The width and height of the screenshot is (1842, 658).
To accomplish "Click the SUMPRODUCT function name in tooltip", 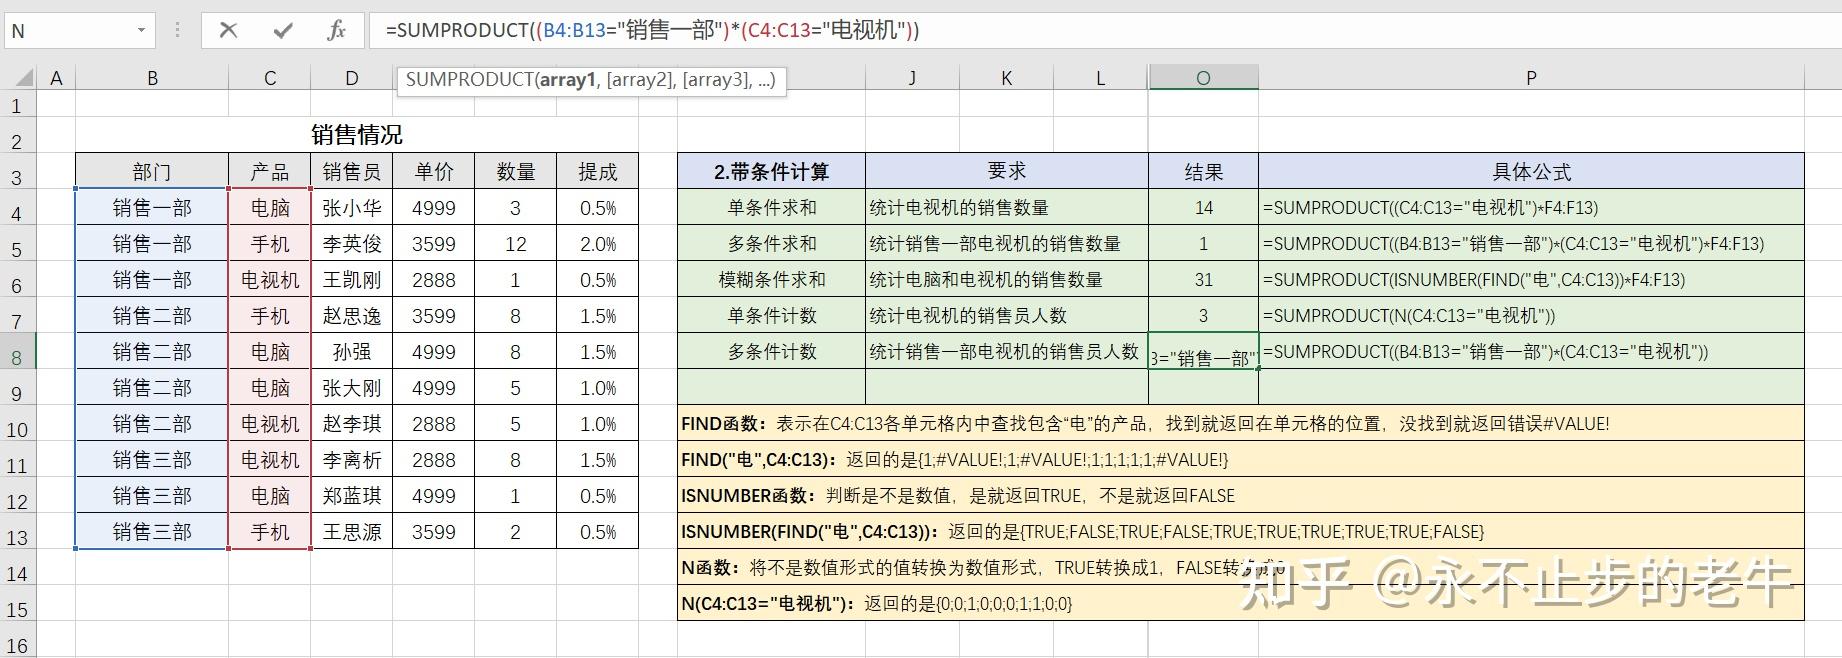I will [468, 80].
